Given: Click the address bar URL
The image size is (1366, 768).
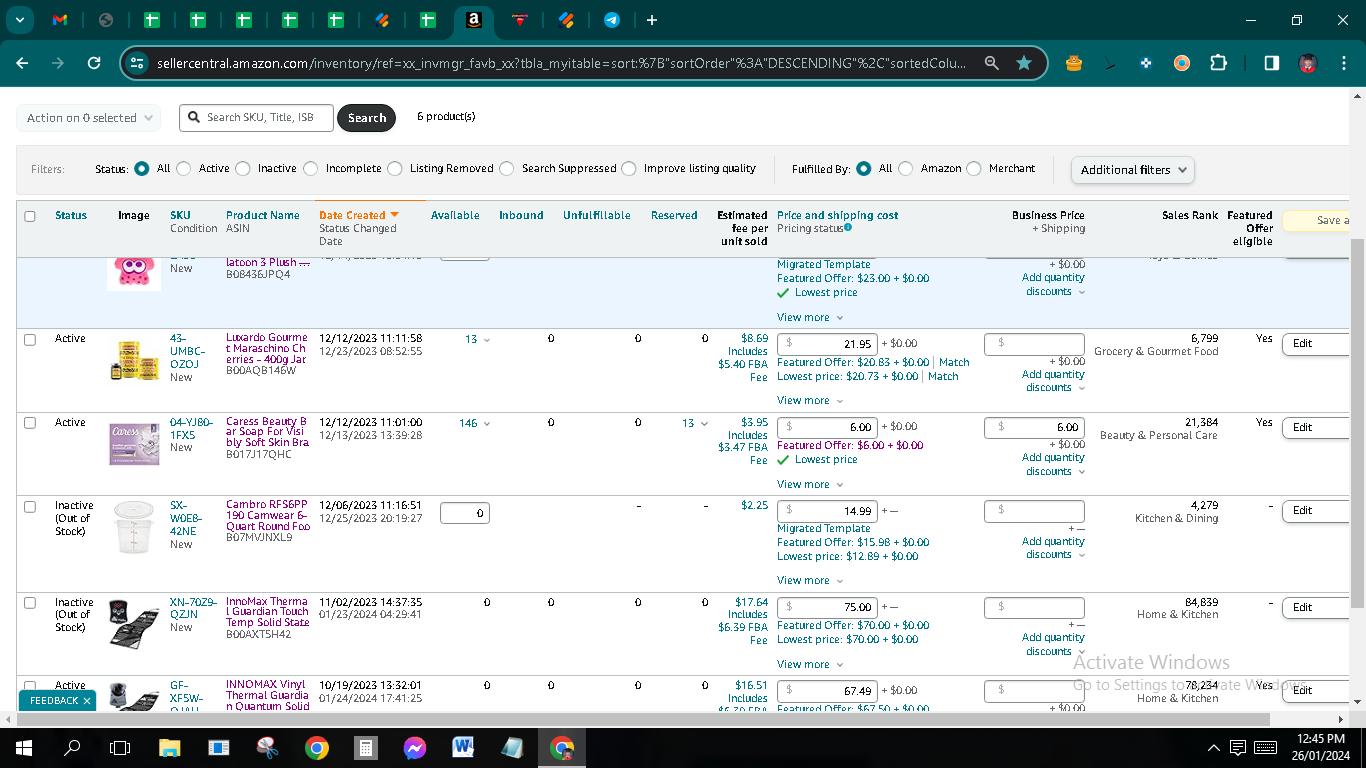Looking at the screenshot, I should 561,63.
